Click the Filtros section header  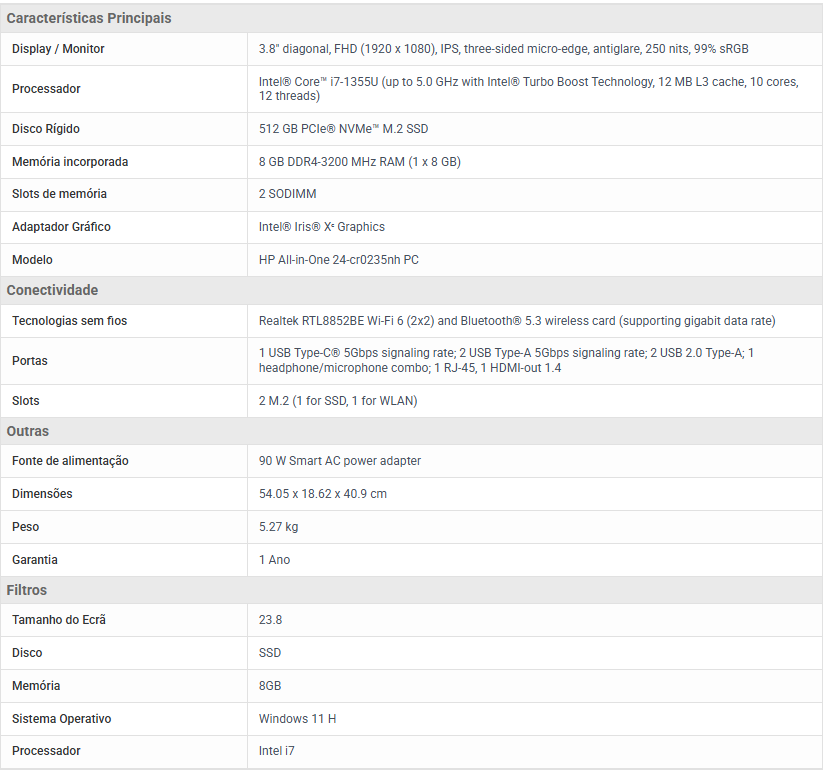27,590
